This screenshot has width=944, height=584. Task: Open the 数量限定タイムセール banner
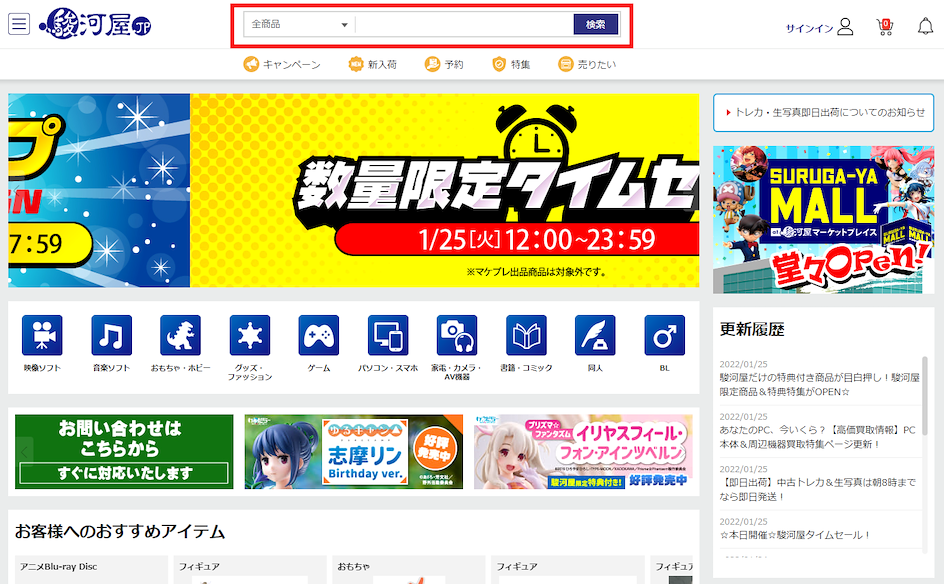pos(445,190)
